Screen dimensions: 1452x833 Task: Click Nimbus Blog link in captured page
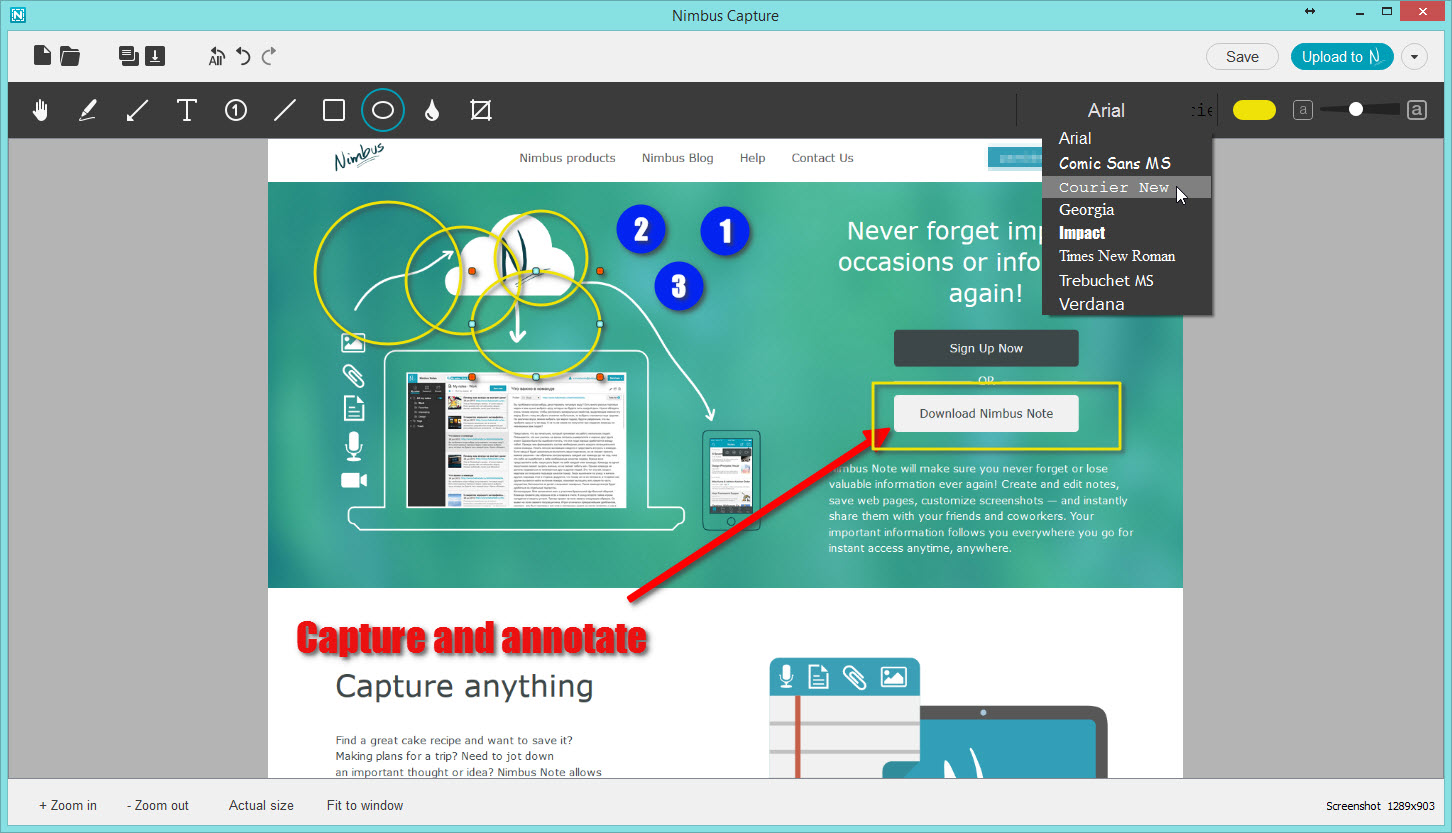[678, 158]
